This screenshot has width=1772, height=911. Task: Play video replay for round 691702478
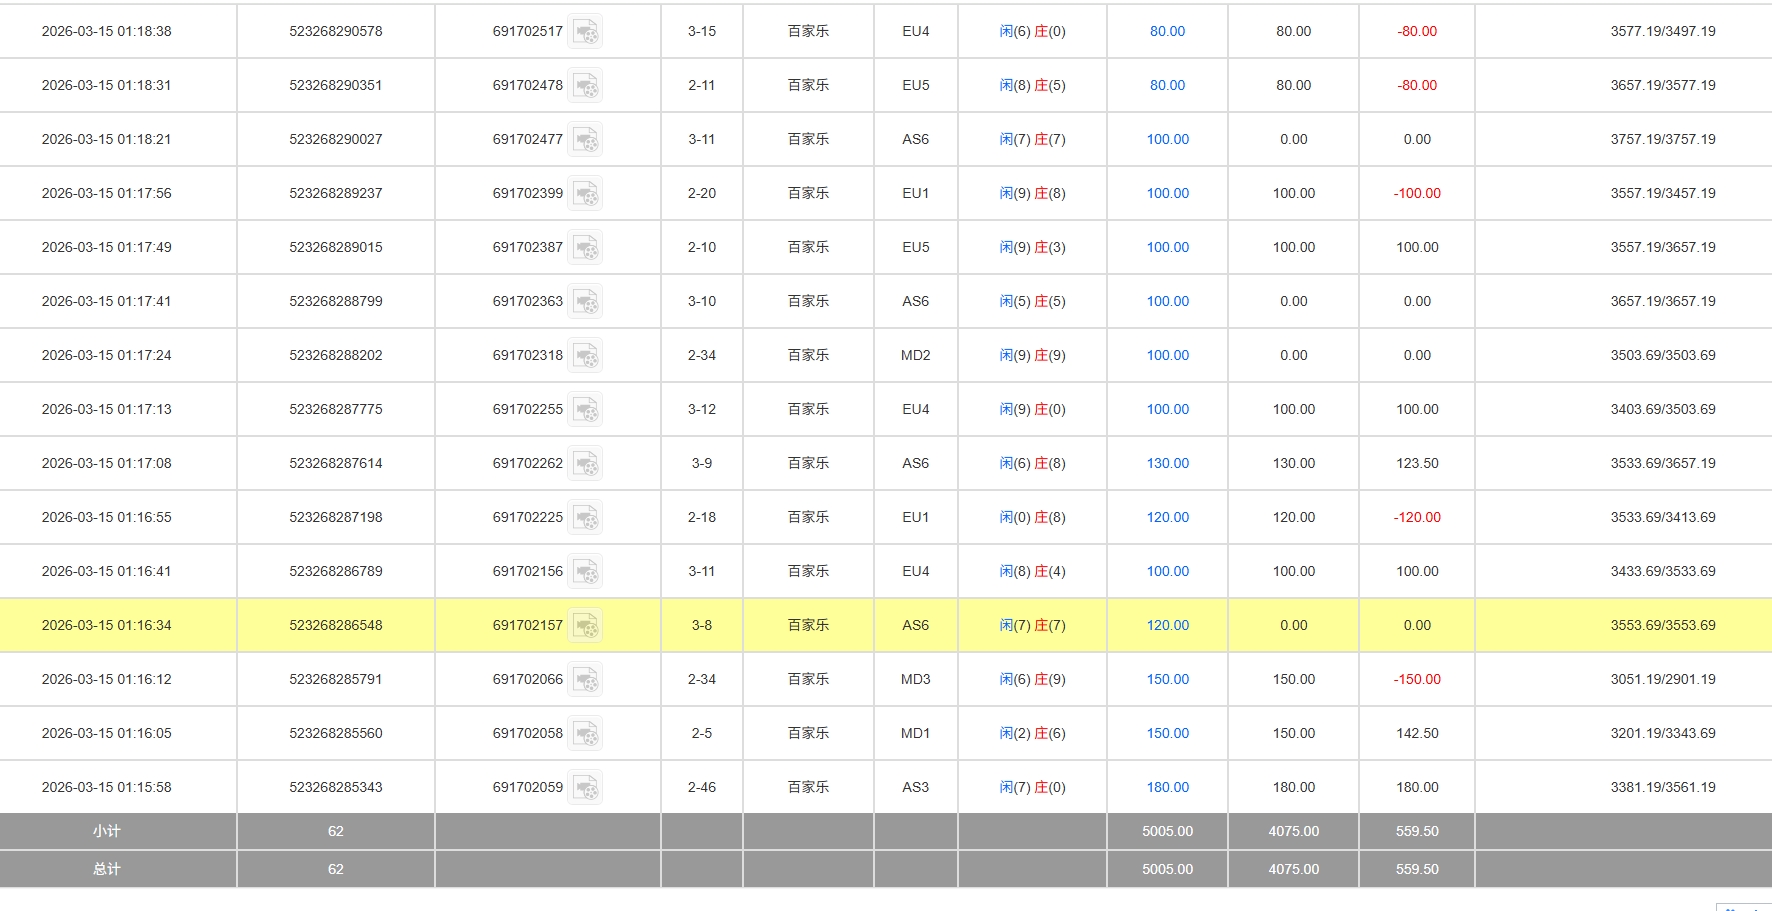click(586, 86)
